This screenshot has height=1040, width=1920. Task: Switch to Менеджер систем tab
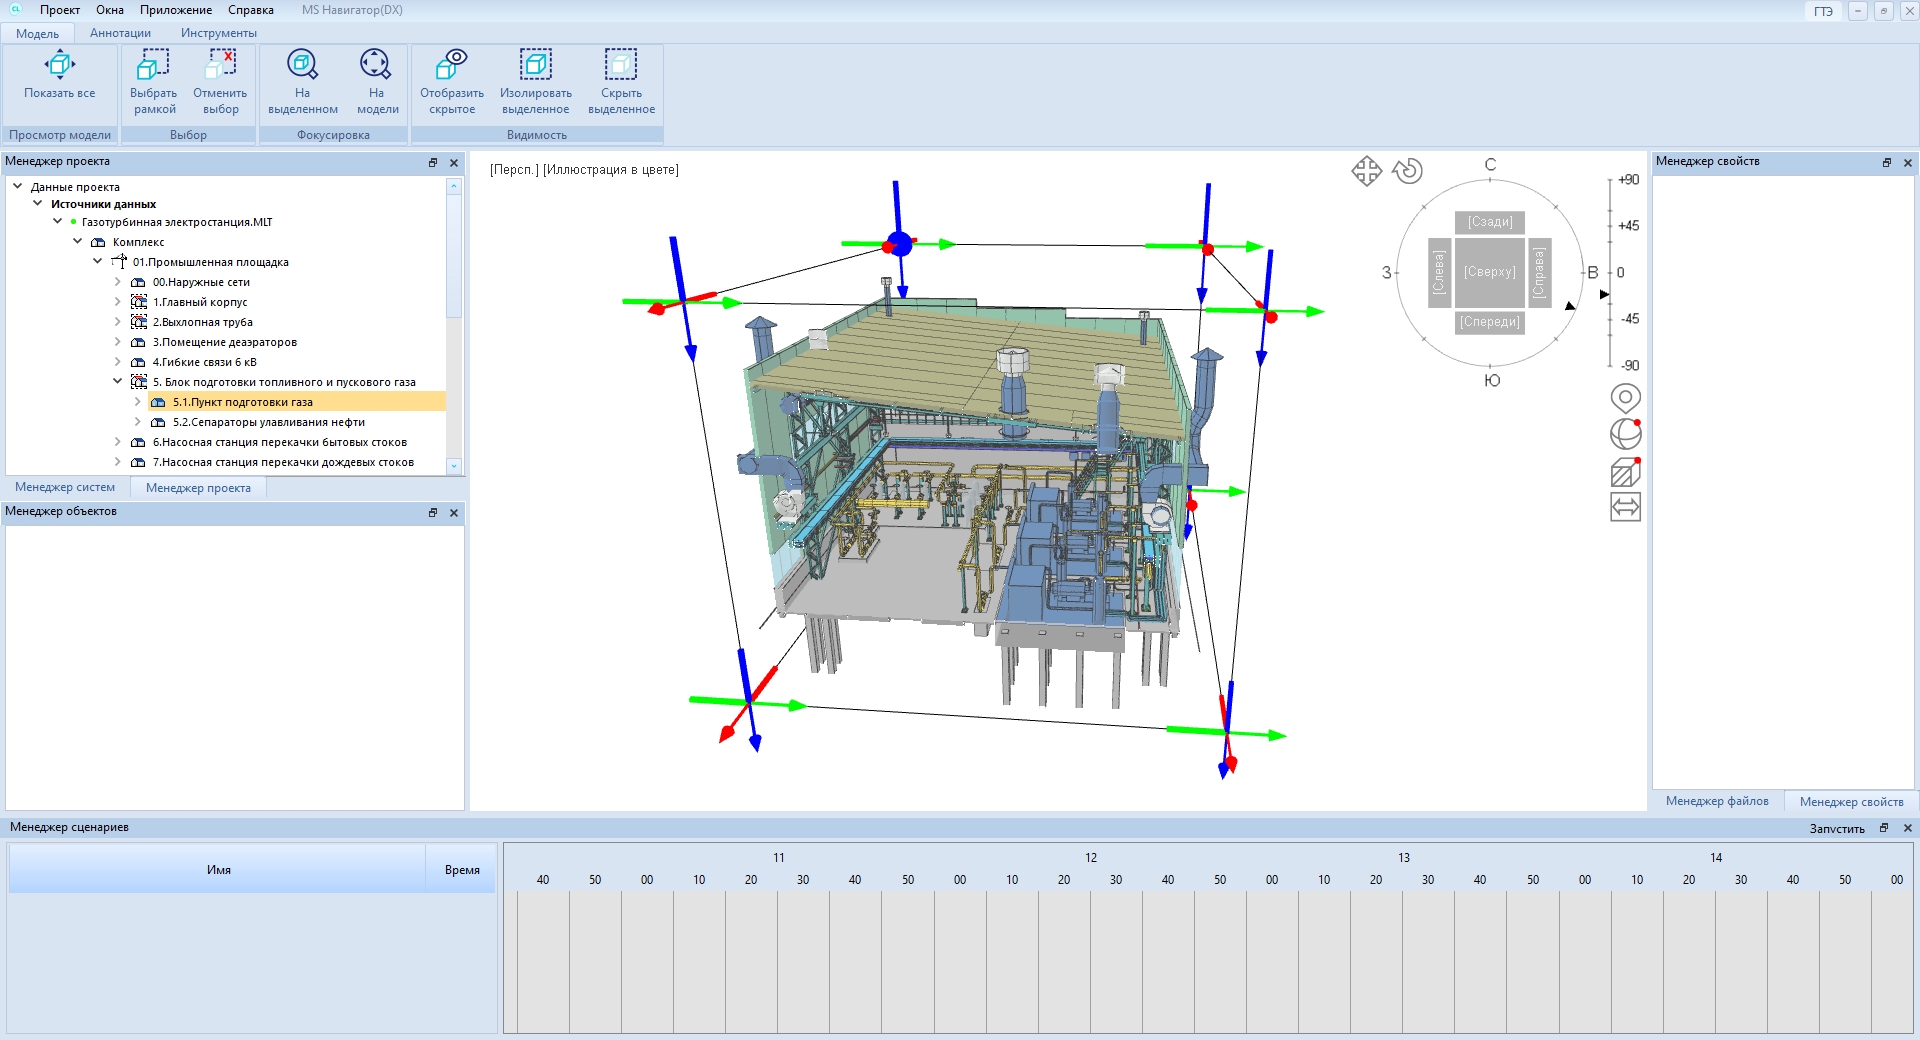pyautogui.click(x=65, y=488)
